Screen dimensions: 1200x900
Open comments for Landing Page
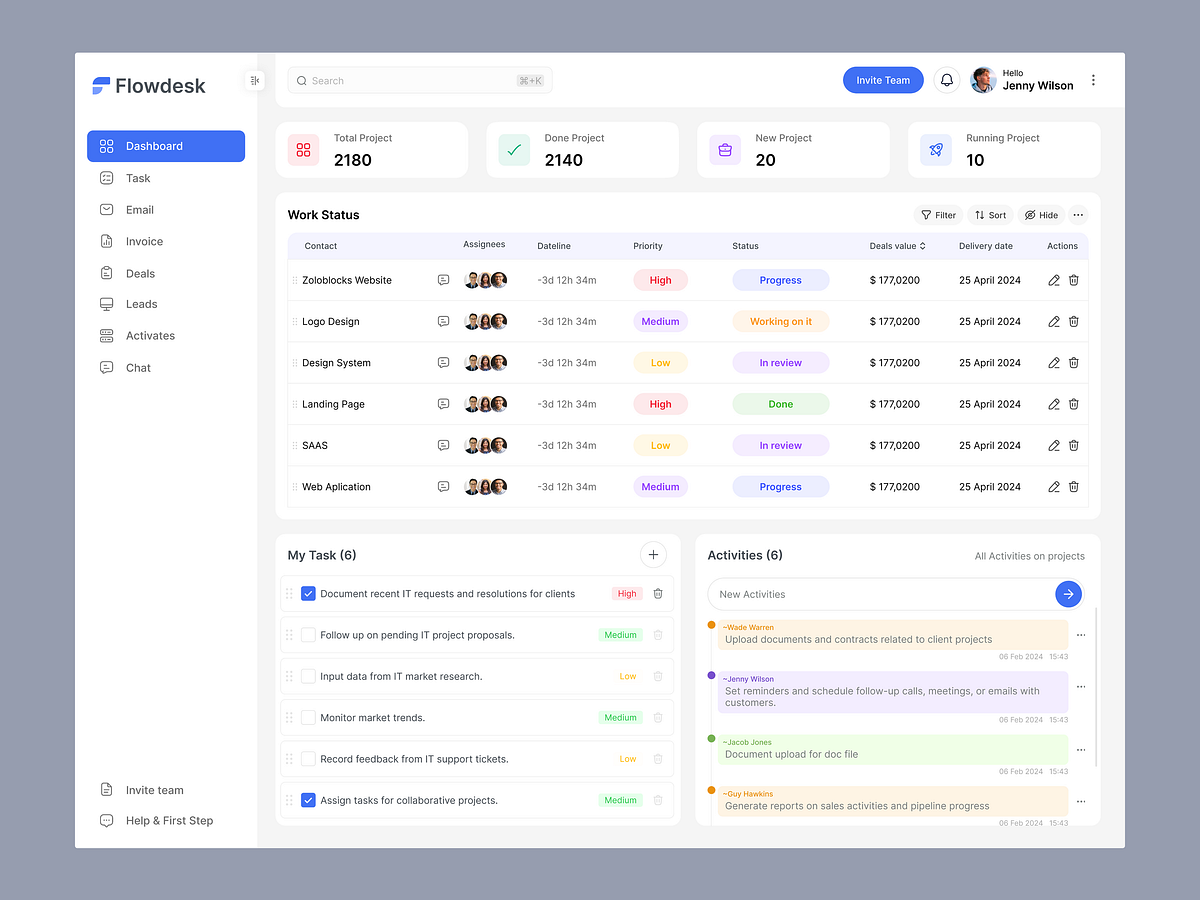pos(443,404)
